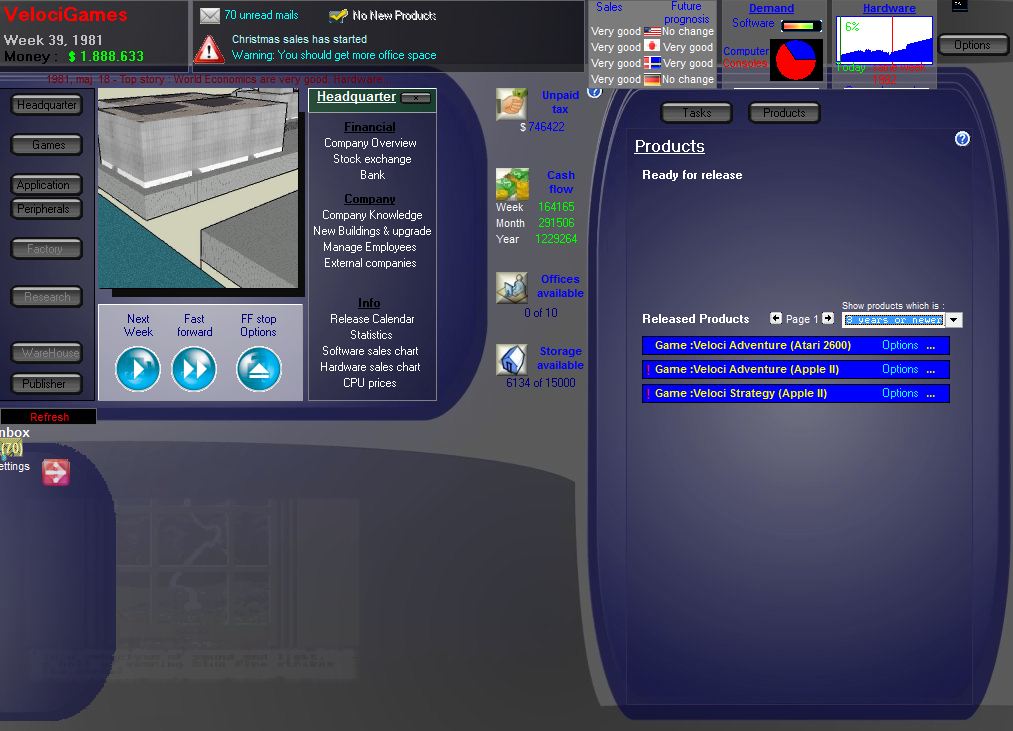Go to next page of released products

(828, 319)
